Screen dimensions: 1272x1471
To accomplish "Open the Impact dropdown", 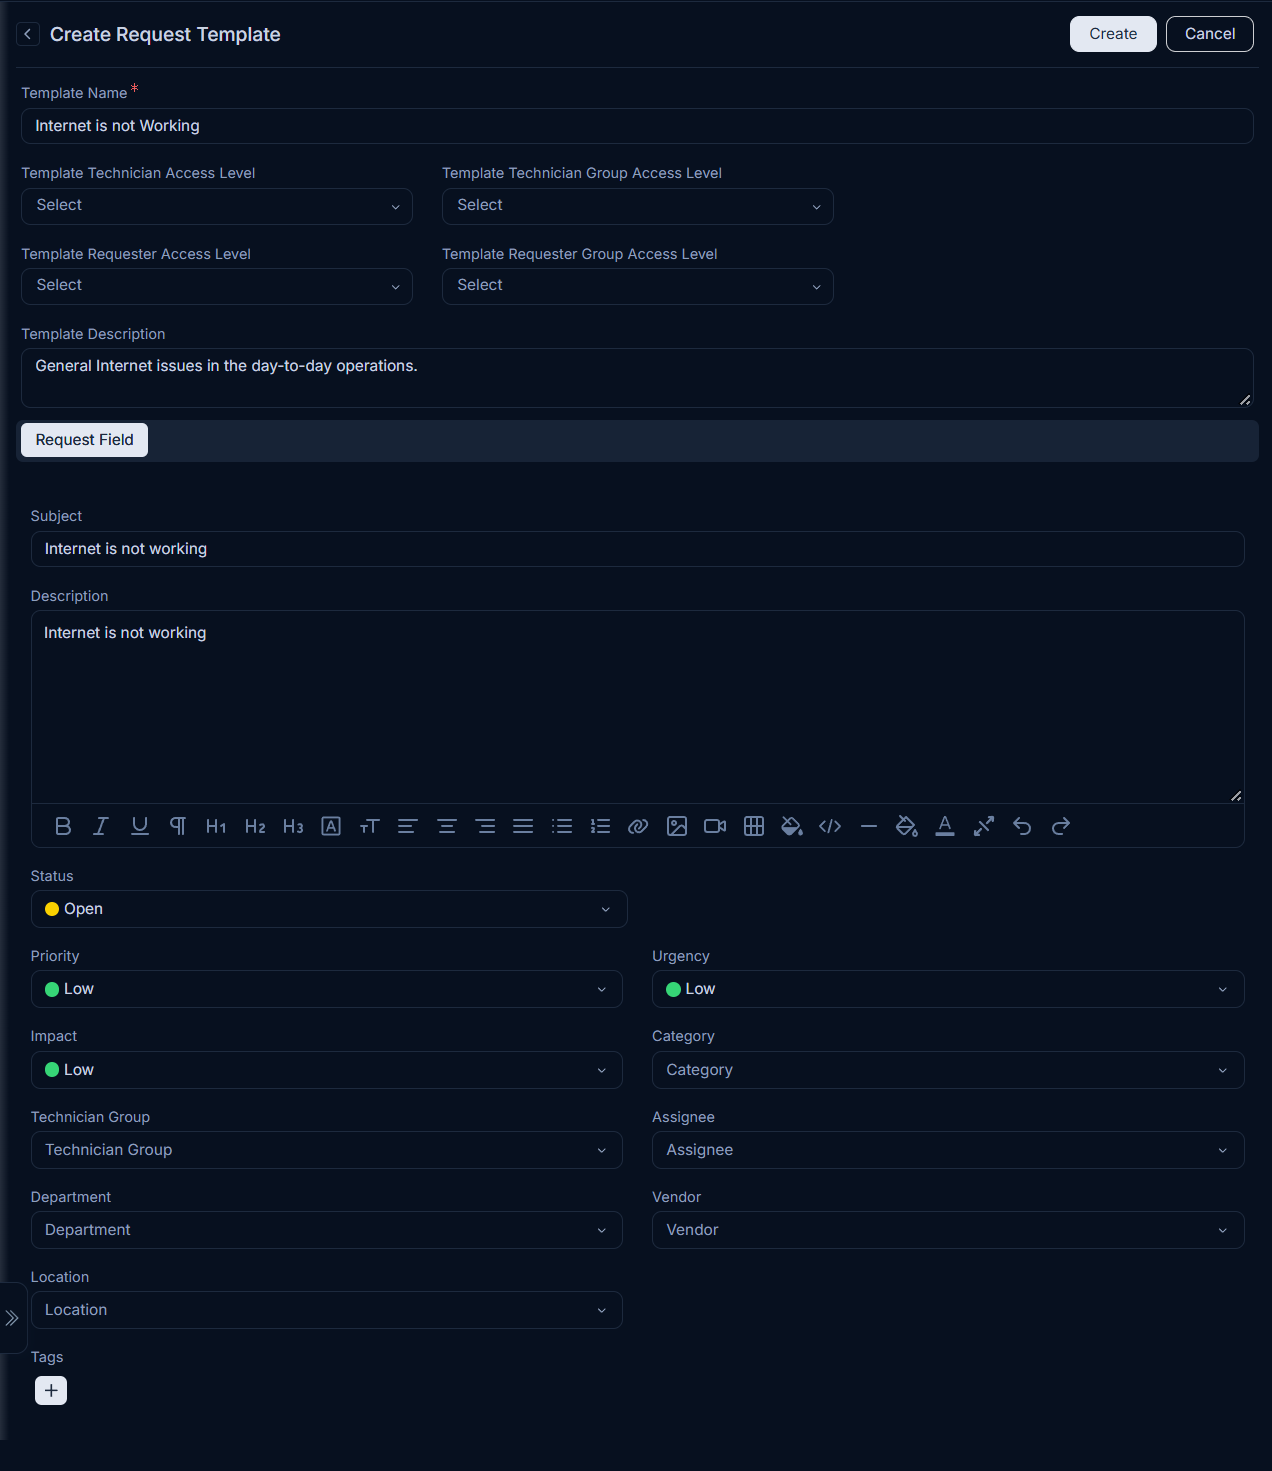I will coord(327,1070).
